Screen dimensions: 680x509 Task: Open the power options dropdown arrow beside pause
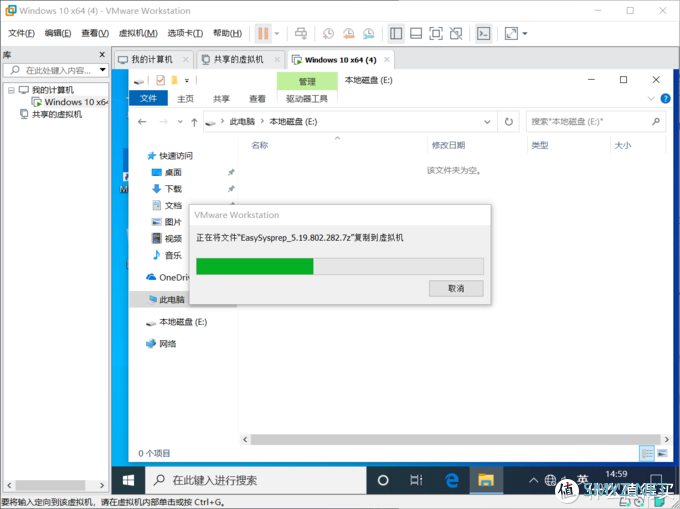click(277, 33)
